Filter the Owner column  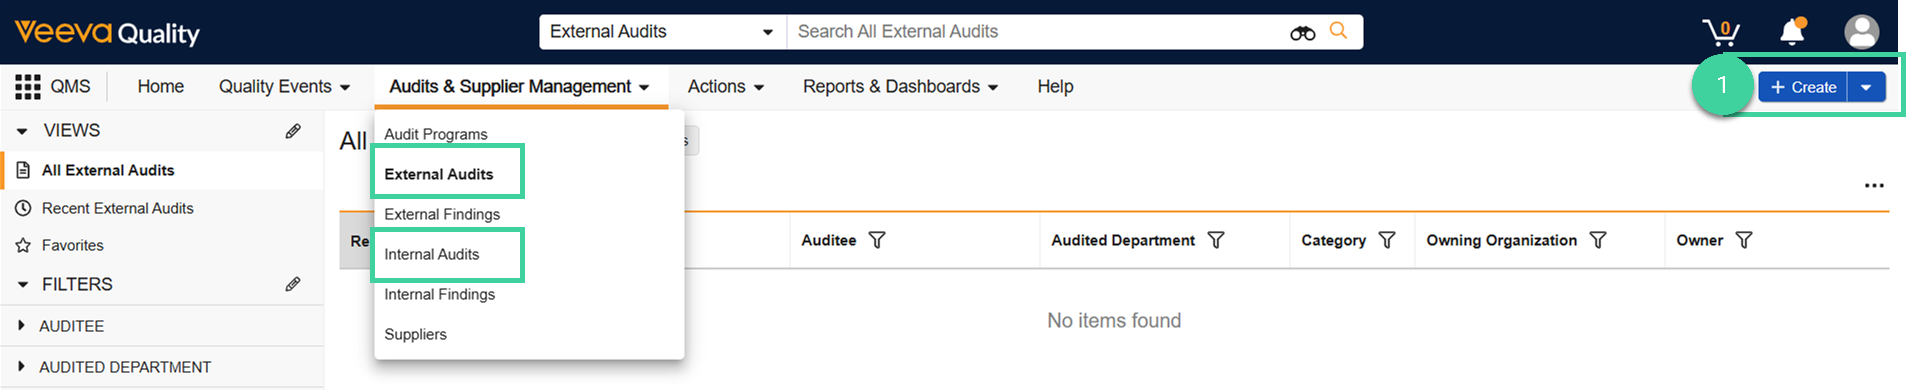(x=1744, y=240)
